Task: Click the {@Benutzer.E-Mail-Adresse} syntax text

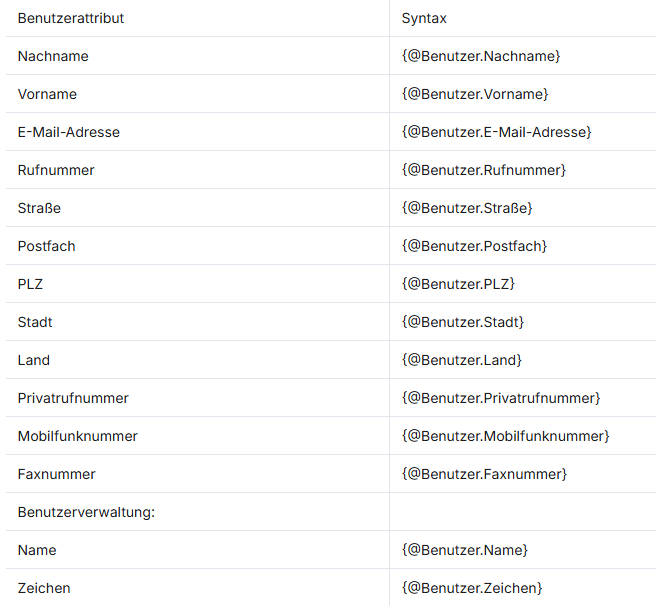Action: 496,132
